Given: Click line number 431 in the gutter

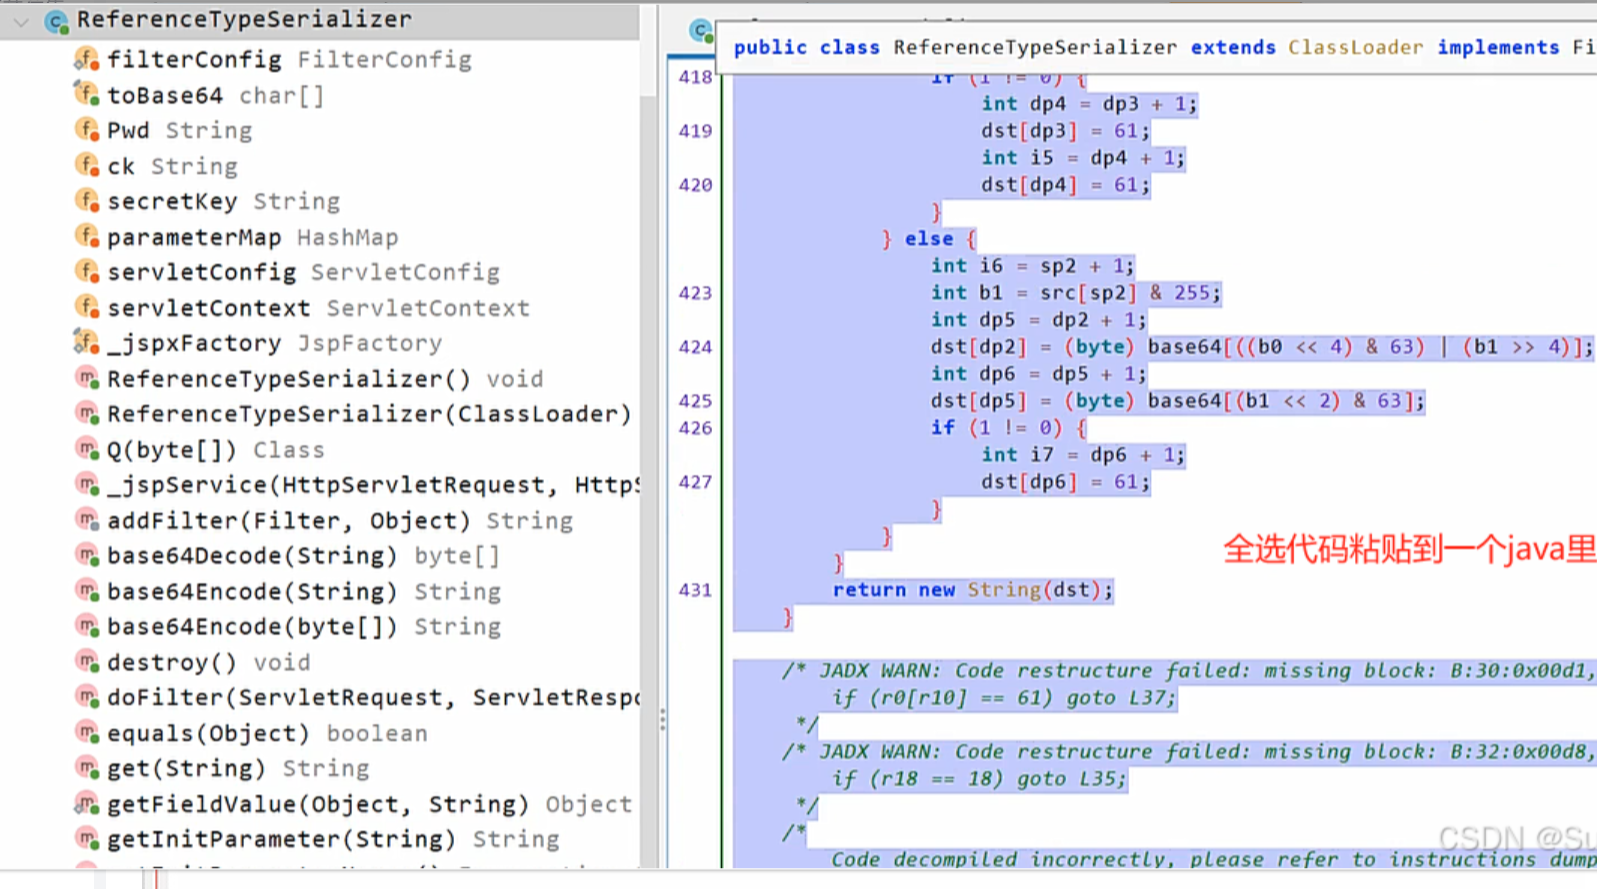Looking at the screenshot, I should pyautogui.click(x=695, y=590).
